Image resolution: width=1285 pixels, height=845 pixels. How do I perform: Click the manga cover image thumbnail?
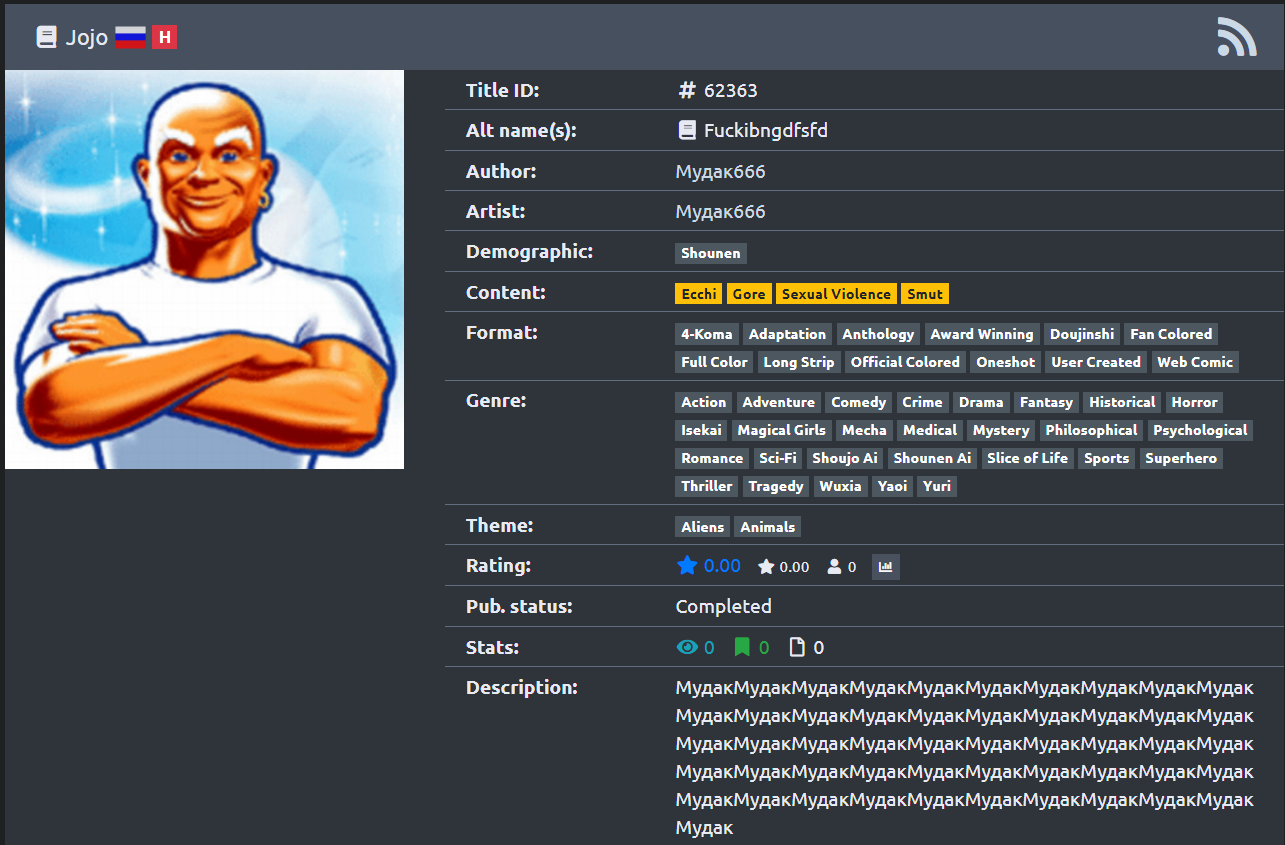click(204, 269)
